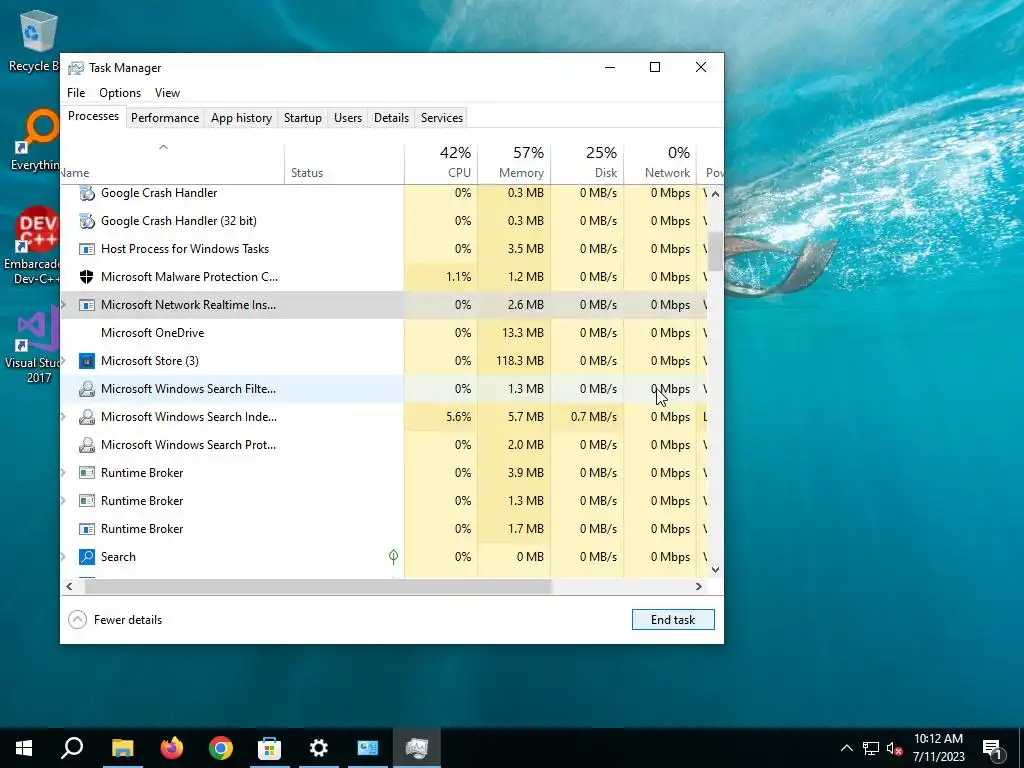
Task: Click the Task Manager taskbar icon
Action: click(x=417, y=748)
